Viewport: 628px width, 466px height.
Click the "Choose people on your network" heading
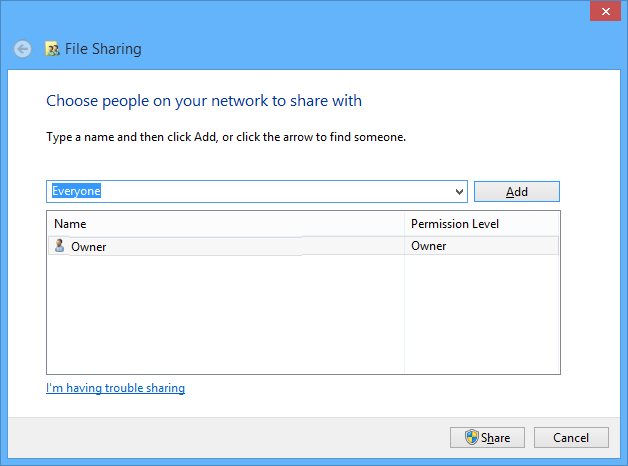[x=204, y=101]
